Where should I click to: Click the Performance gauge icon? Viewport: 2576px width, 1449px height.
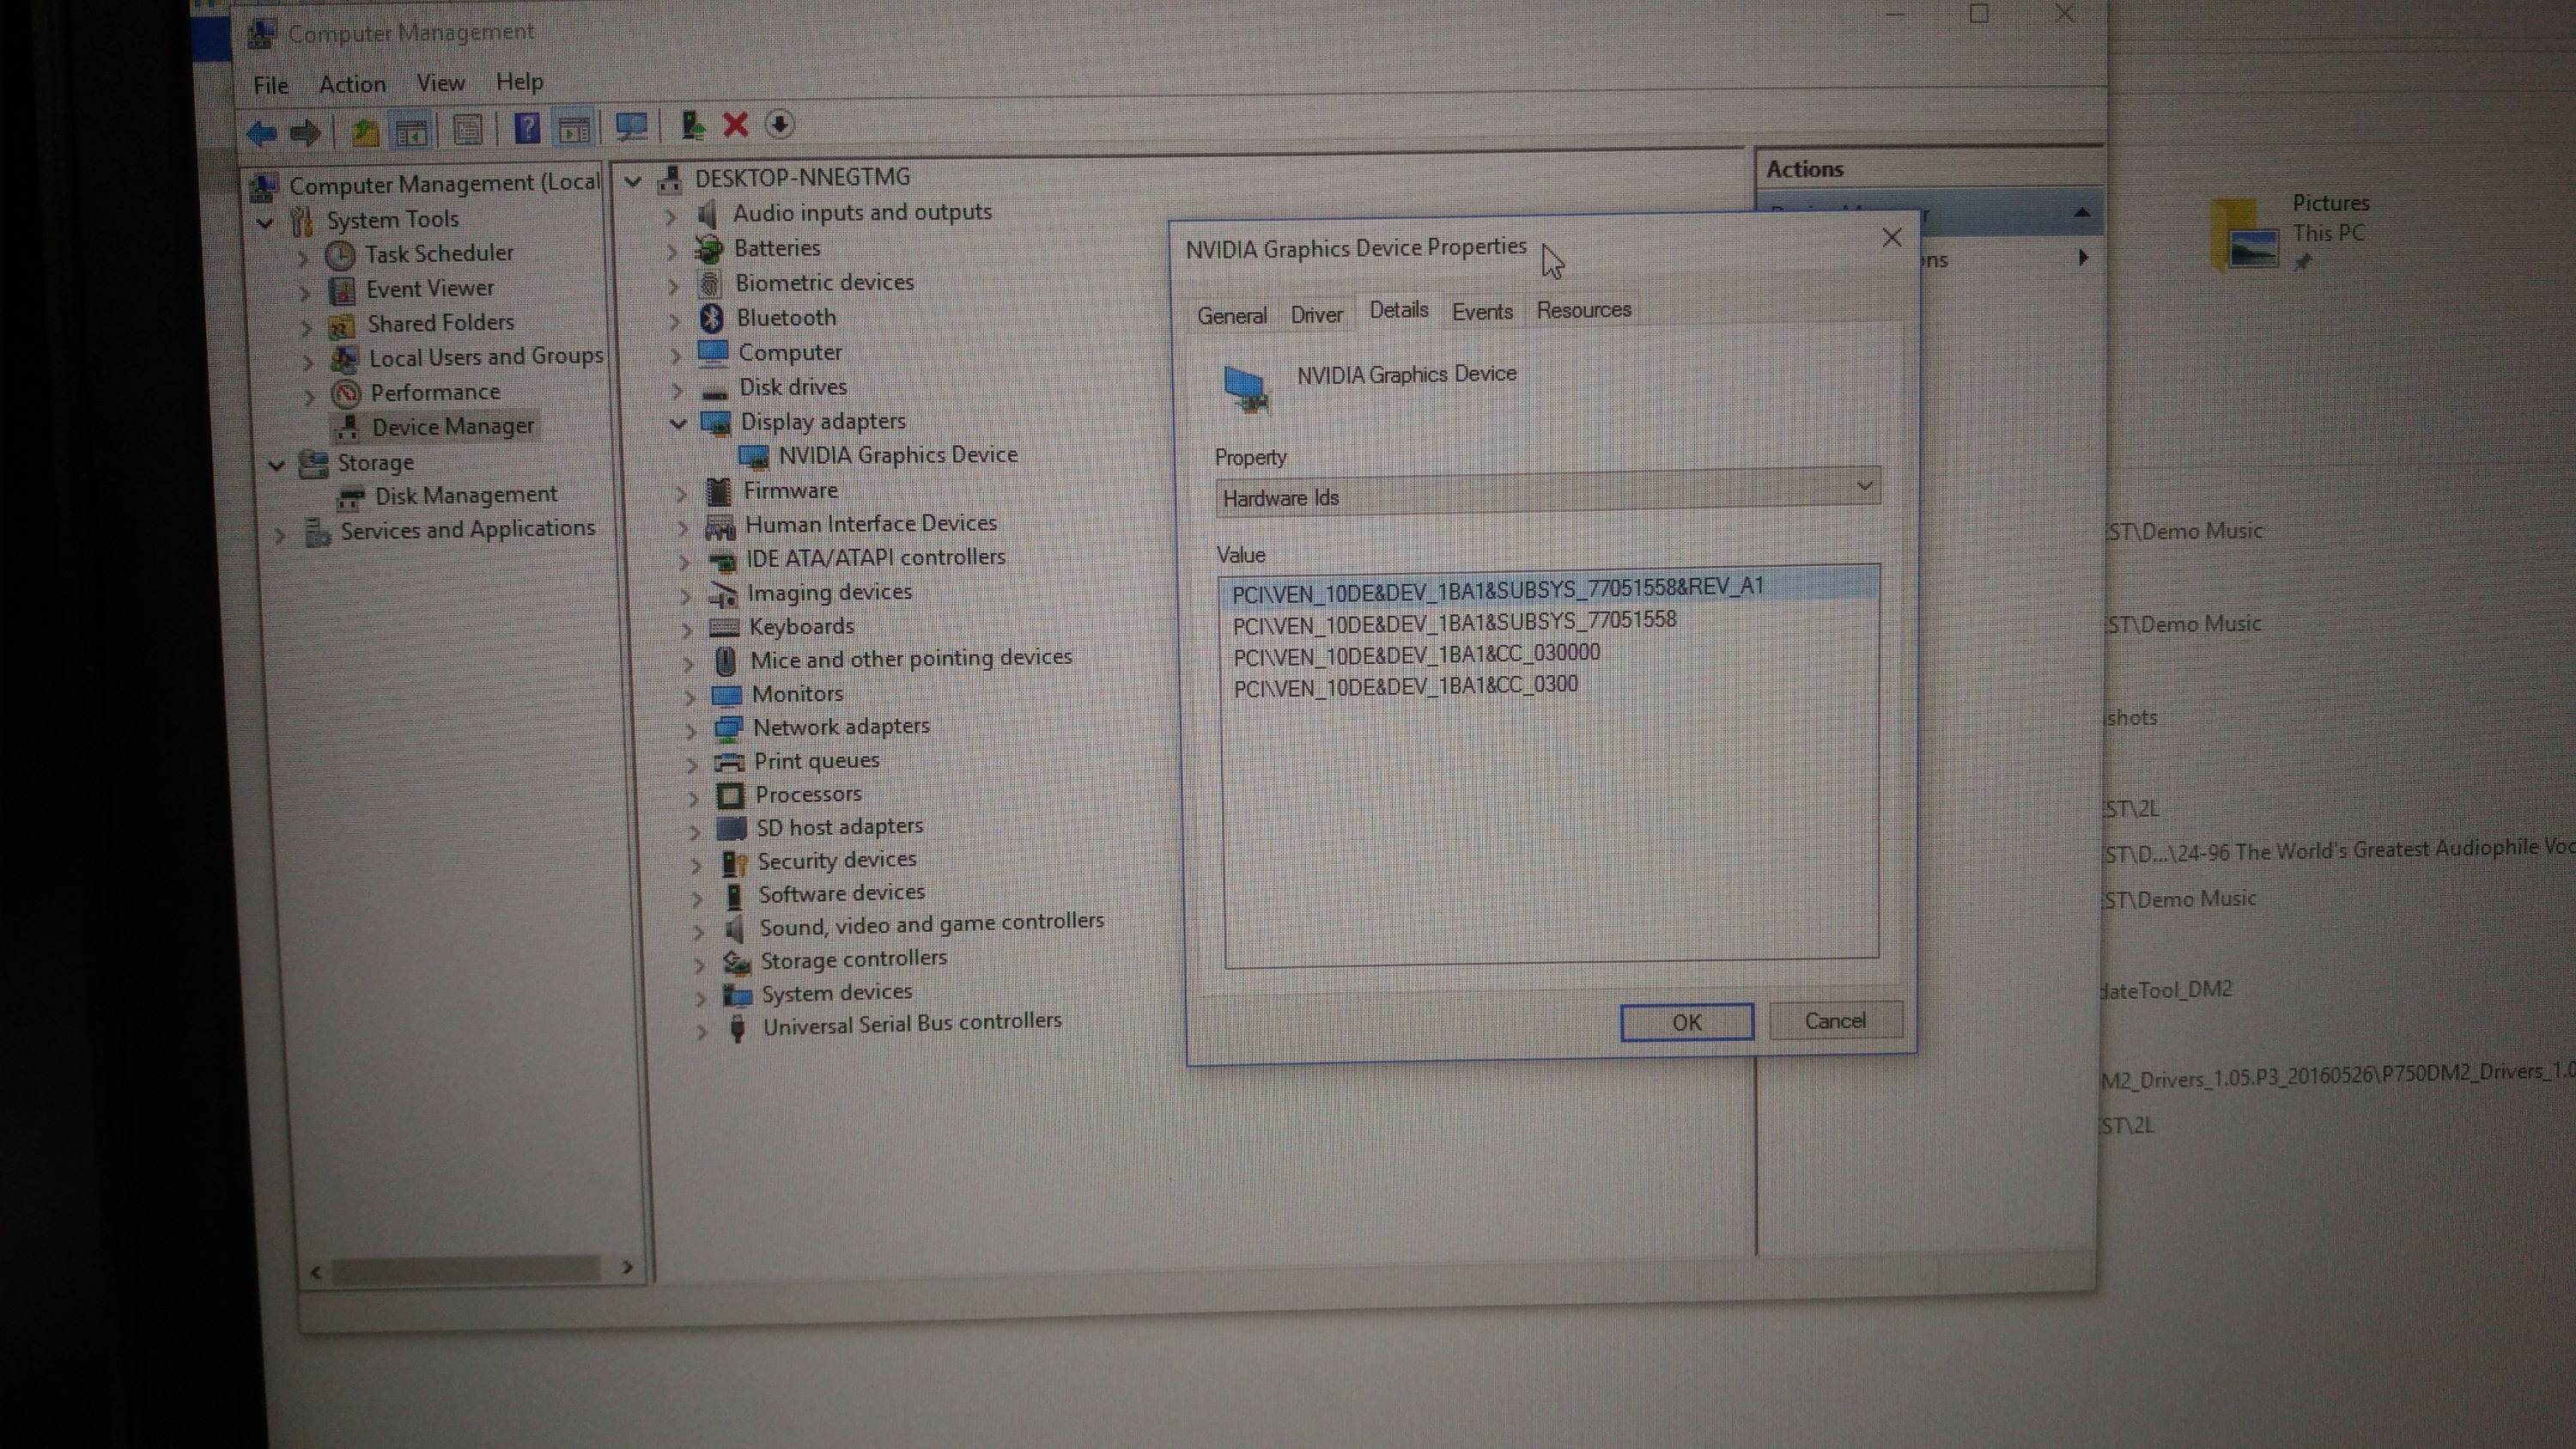click(x=346, y=394)
